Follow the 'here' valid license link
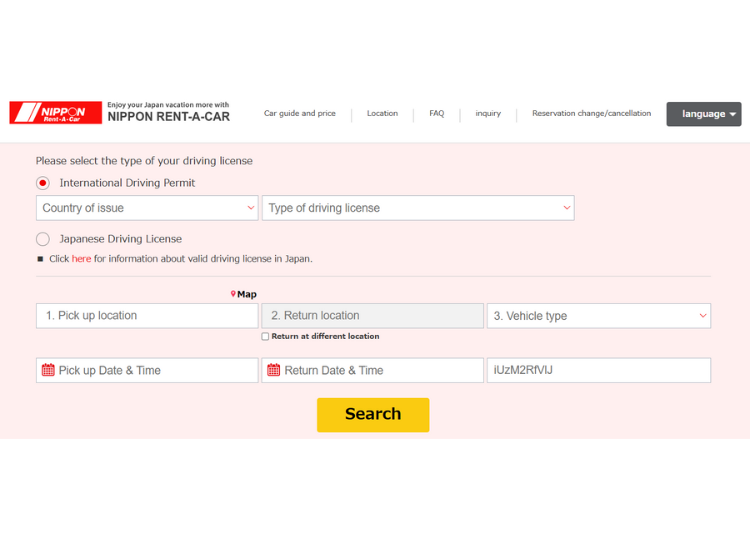Image resolution: width=750 pixels, height=536 pixels. point(81,259)
